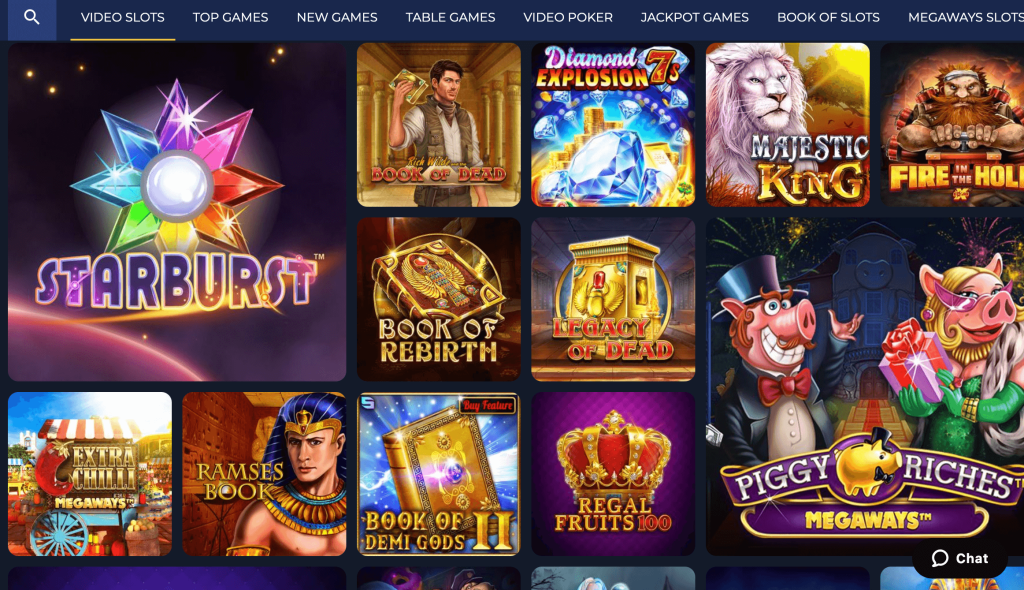This screenshot has width=1024, height=590.
Task: Select the New Games tab
Action: coord(337,18)
